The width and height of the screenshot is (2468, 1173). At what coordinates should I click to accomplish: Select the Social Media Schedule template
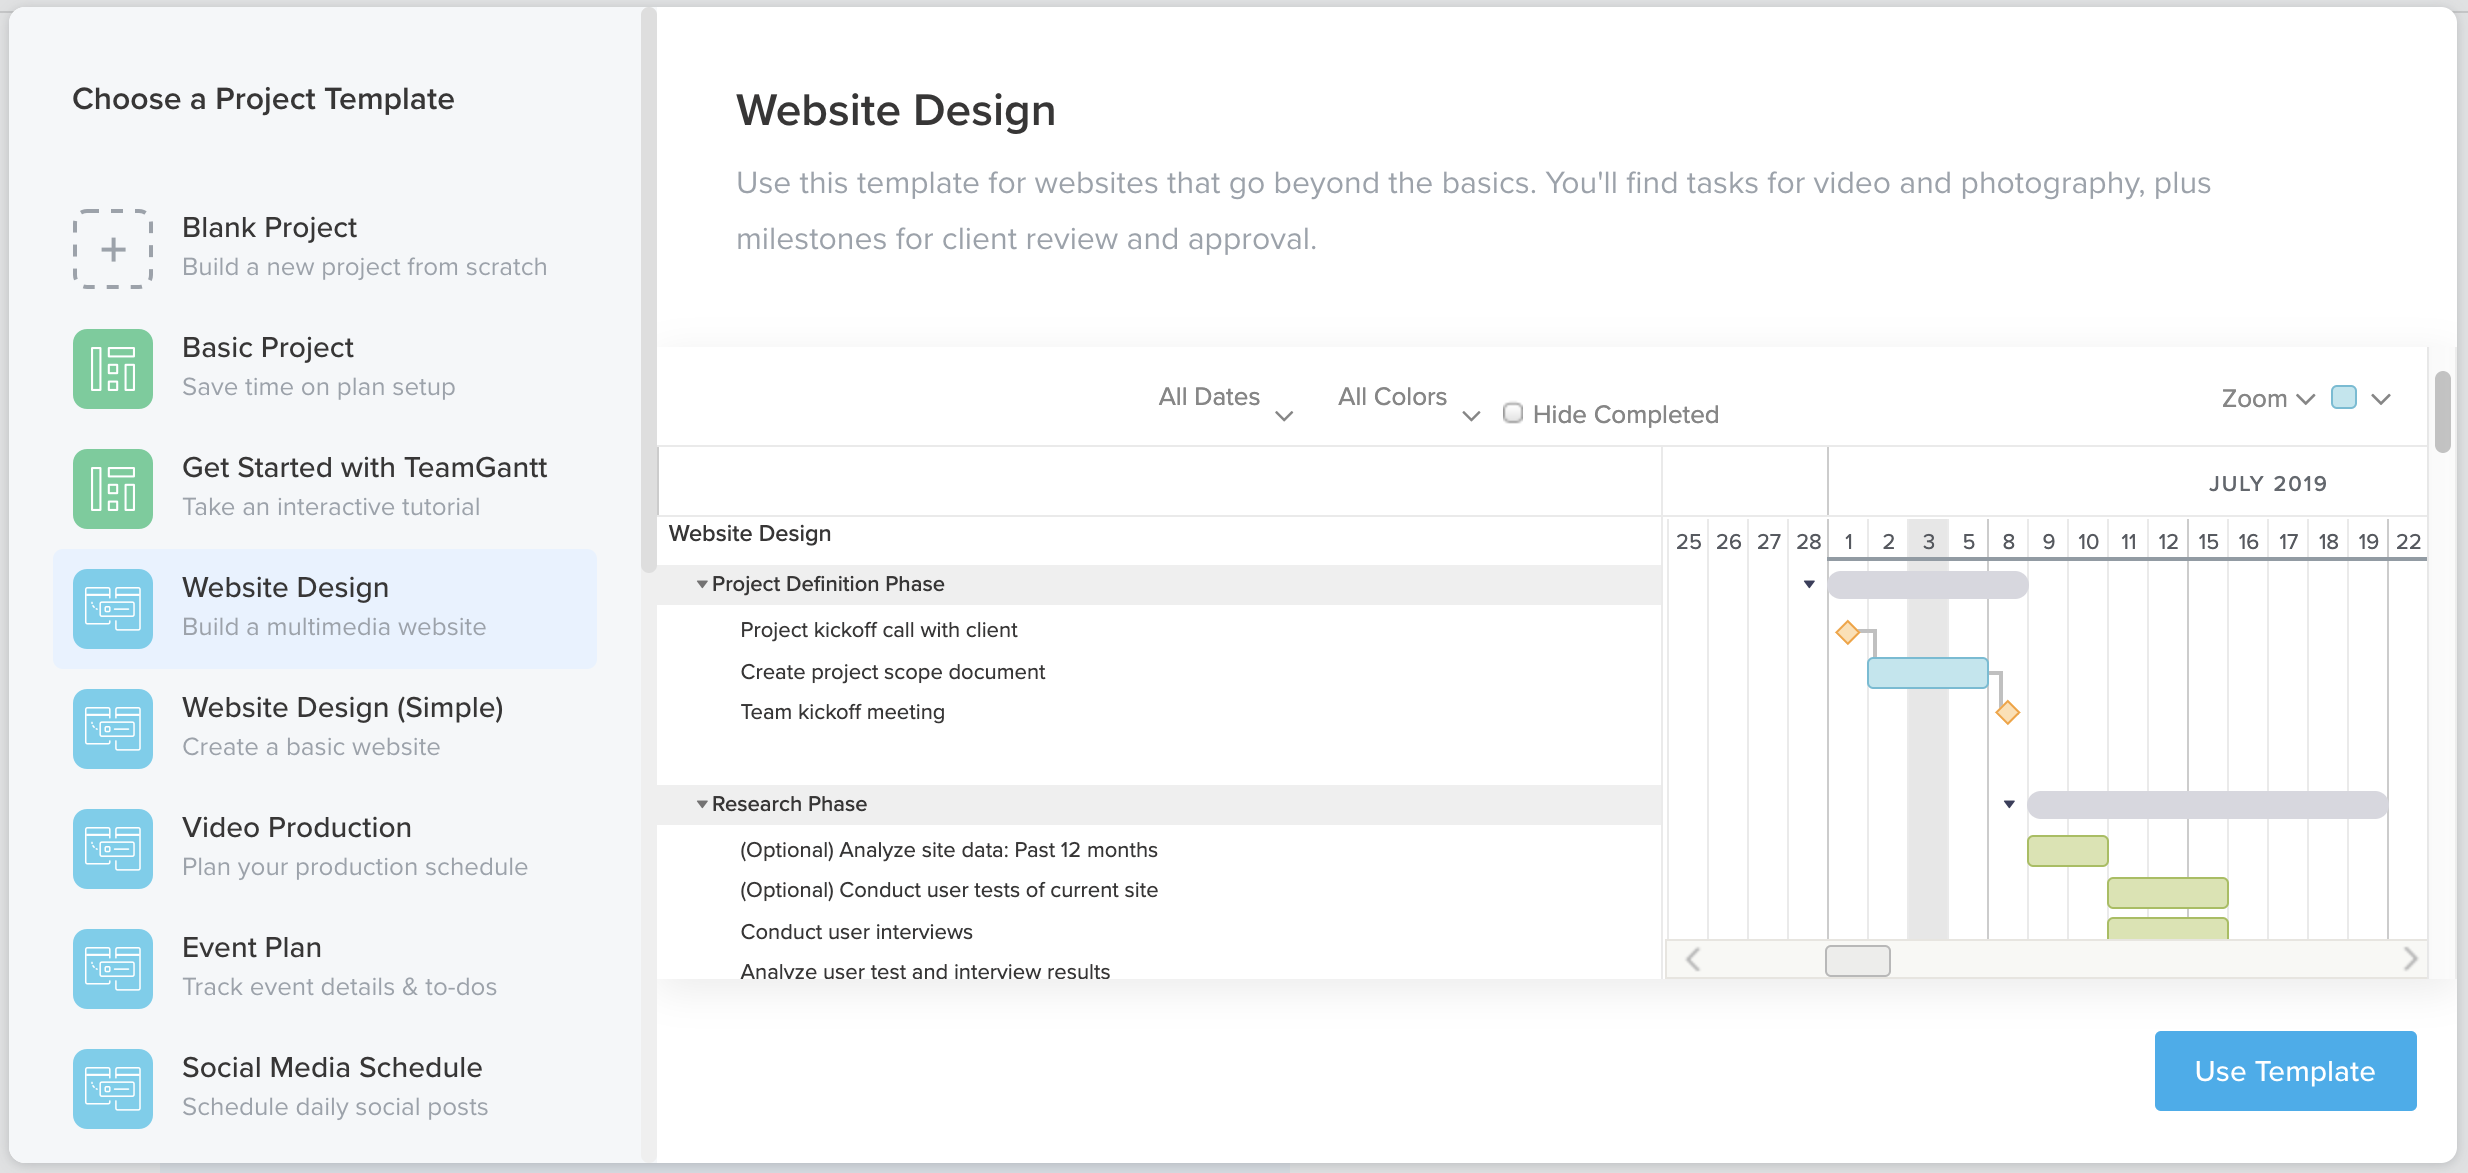[325, 1089]
